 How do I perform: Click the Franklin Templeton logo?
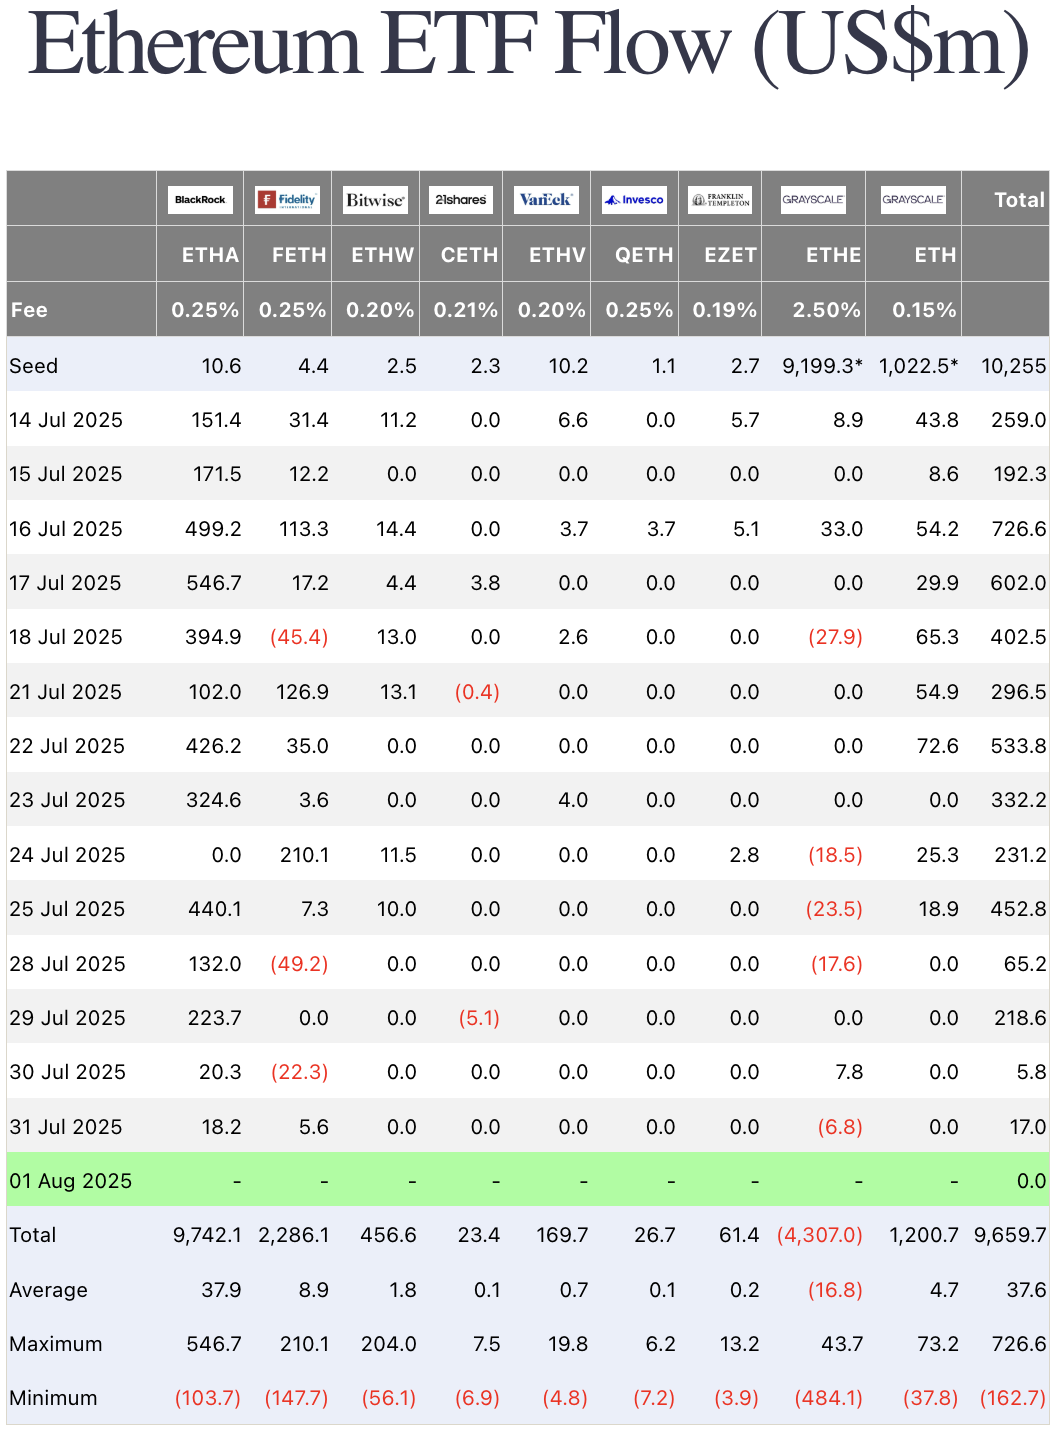click(x=720, y=200)
